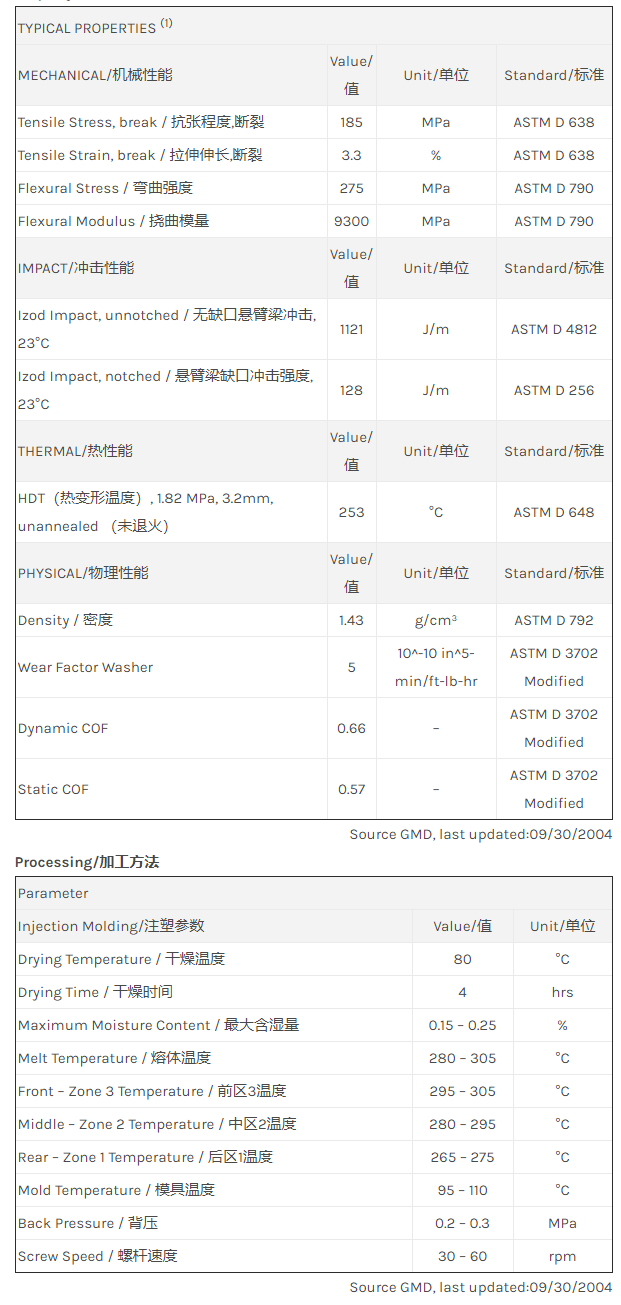This screenshot has width=621, height=1305.
Task: Click the Processing/加工方法 heading
Action: click(x=87, y=861)
